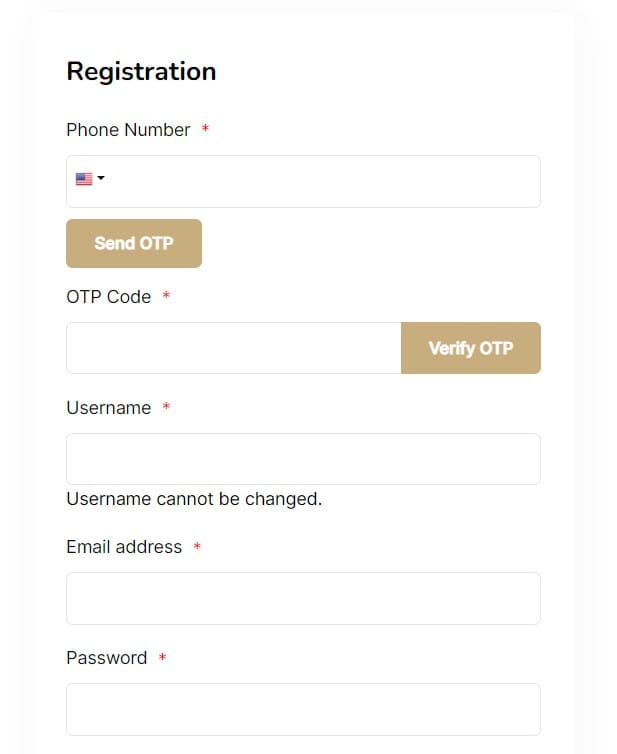Click the red asterisk beside Password
This screenshot has width=617, height=754.
coord(163,657)
